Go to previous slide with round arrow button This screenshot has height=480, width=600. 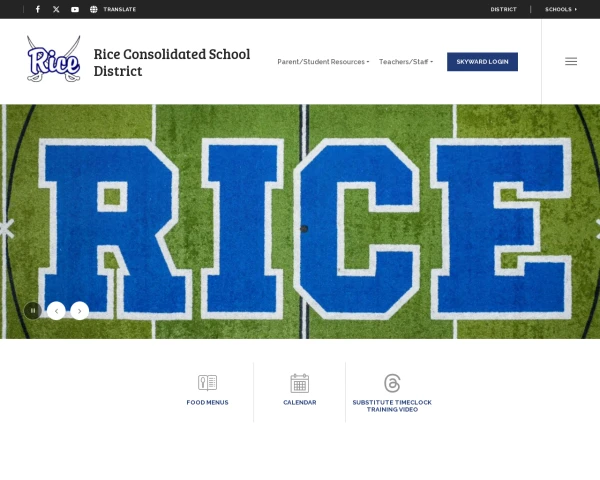[56, 311]
